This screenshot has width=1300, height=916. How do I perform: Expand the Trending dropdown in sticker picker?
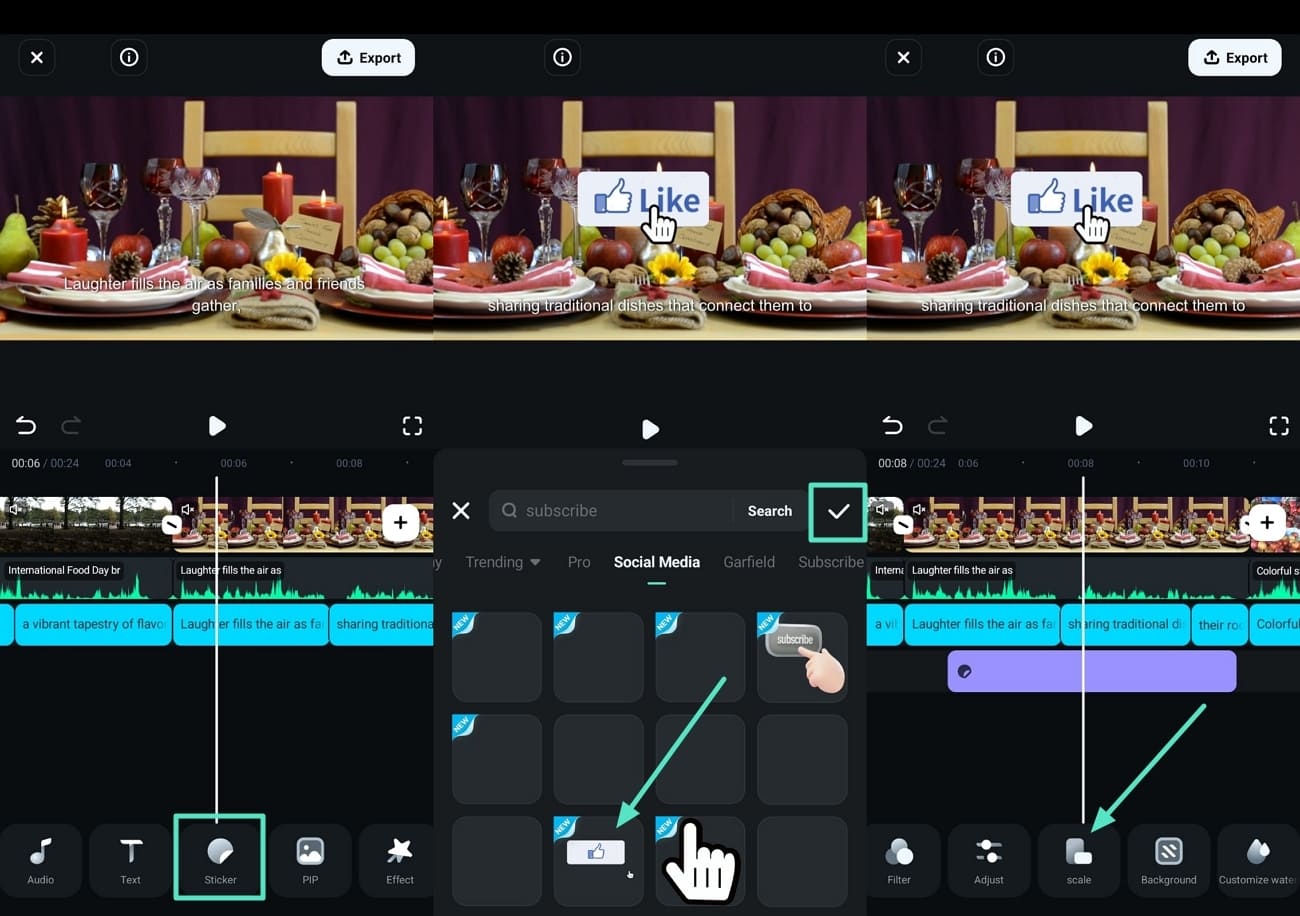point(503,562)
